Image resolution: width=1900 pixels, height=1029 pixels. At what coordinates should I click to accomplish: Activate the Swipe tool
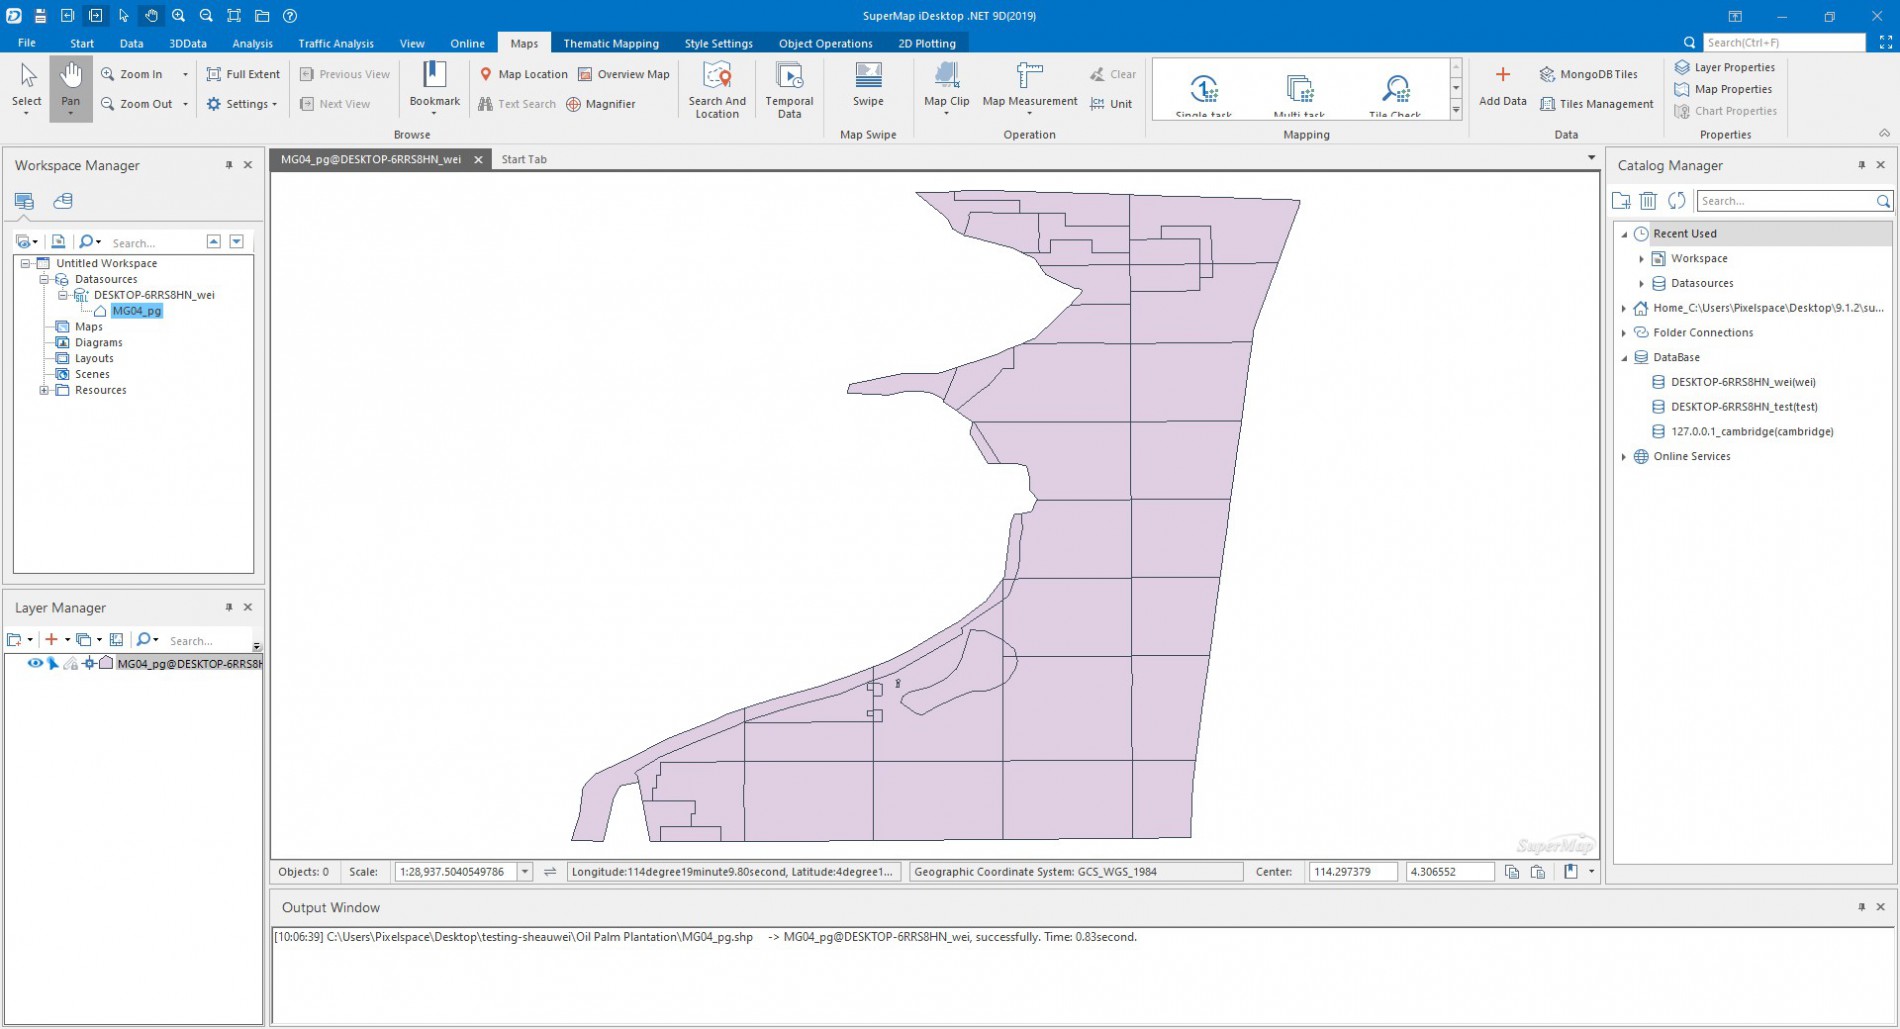click(868, 85)
